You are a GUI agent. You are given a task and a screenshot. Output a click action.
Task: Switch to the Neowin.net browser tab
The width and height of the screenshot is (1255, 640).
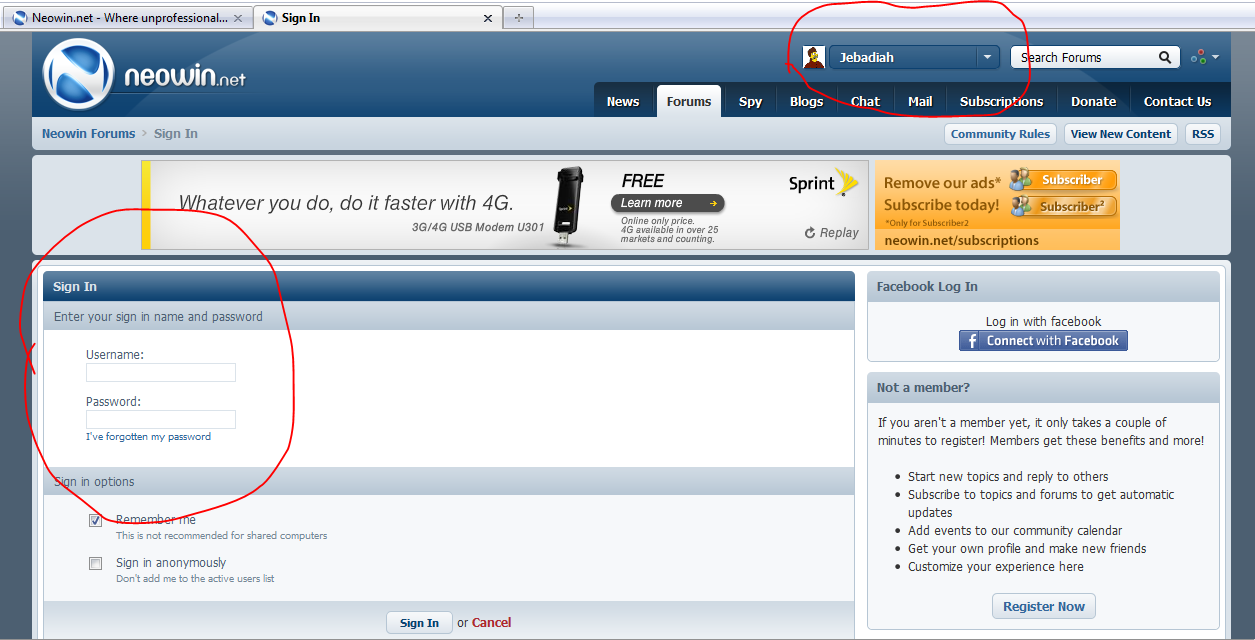tap(128, 18)
